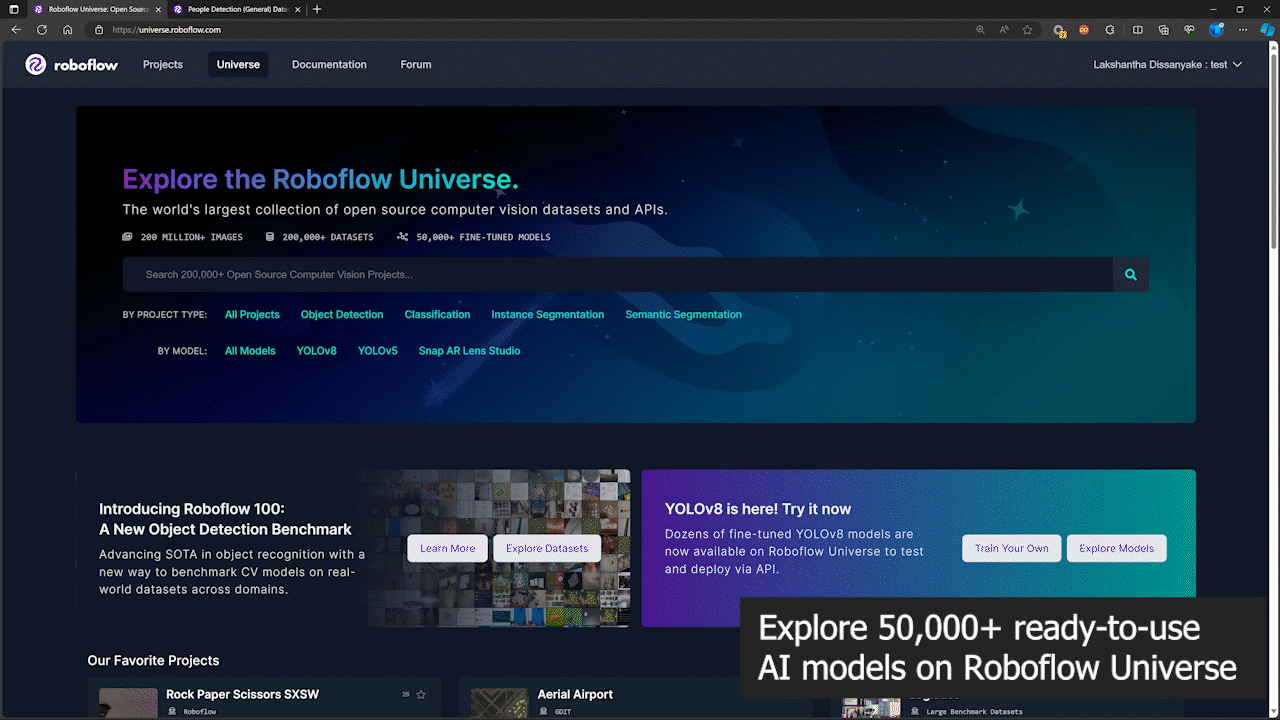Click Explore Datasets button
This screenshot has height=720, width=1280.
coord(547,548)
